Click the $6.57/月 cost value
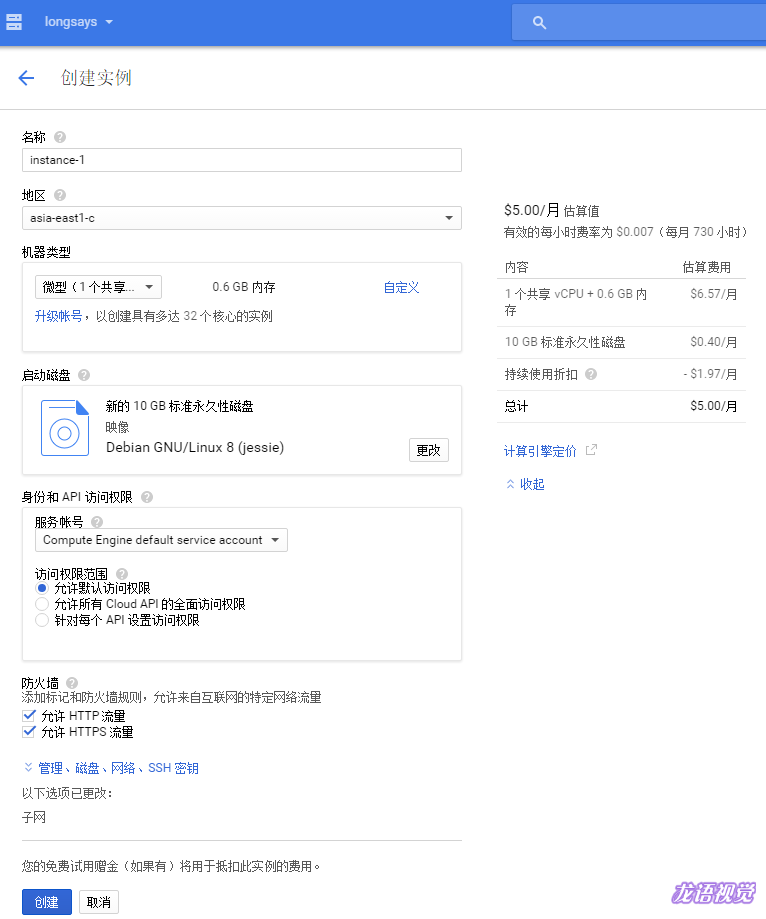Screen dimensions: 766x919 (713, 294)
